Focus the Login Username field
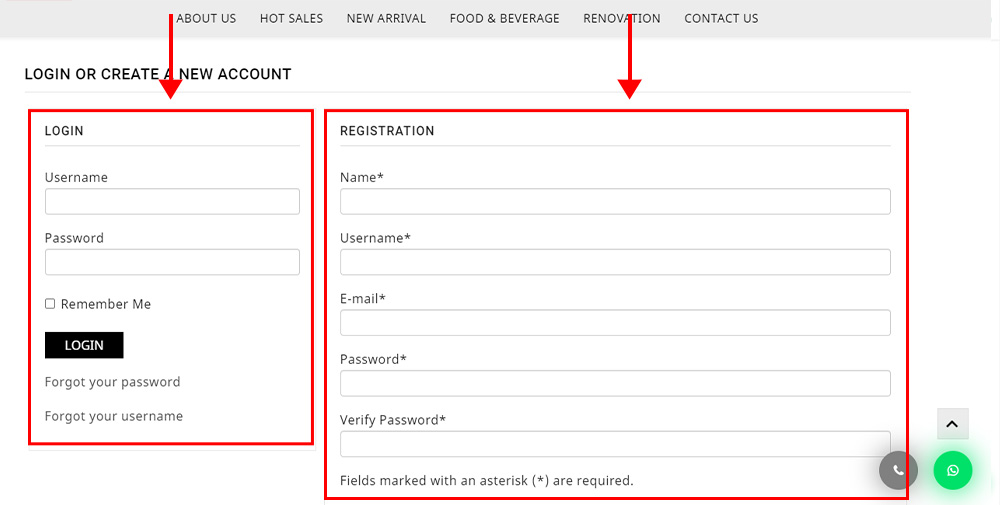1000x505 pixels. click(x=172, y=201)
